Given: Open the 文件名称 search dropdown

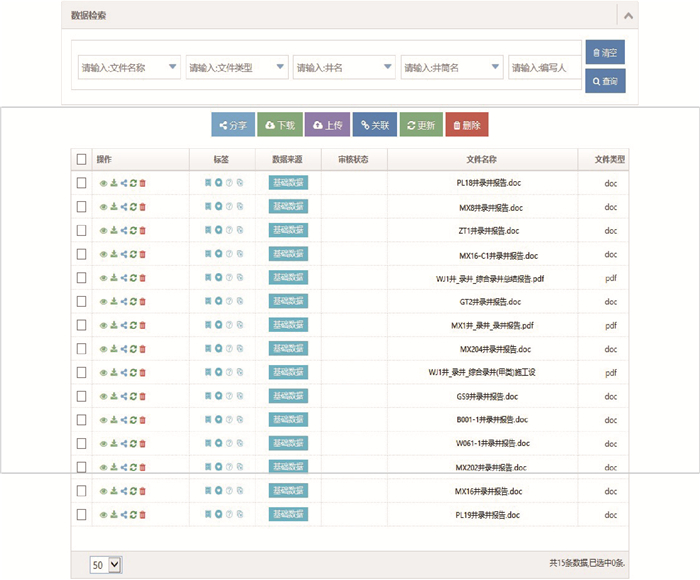Looking at the screenshot, I should coord(128,68).
